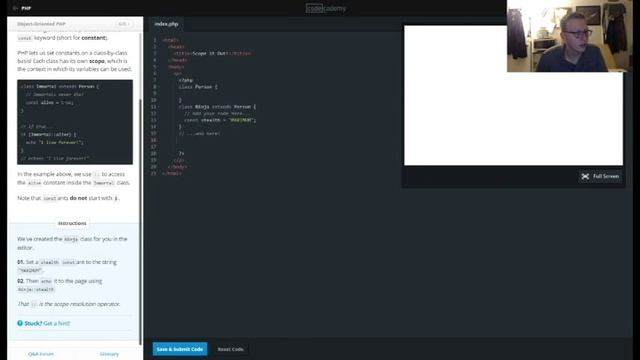Click the class Ninja extends Person line
640x360 pixels.
(217, 107)
